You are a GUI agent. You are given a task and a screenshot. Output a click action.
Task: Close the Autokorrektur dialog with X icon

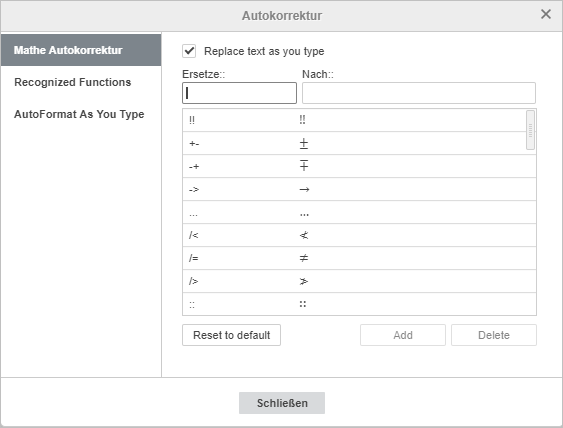[546, 14]
